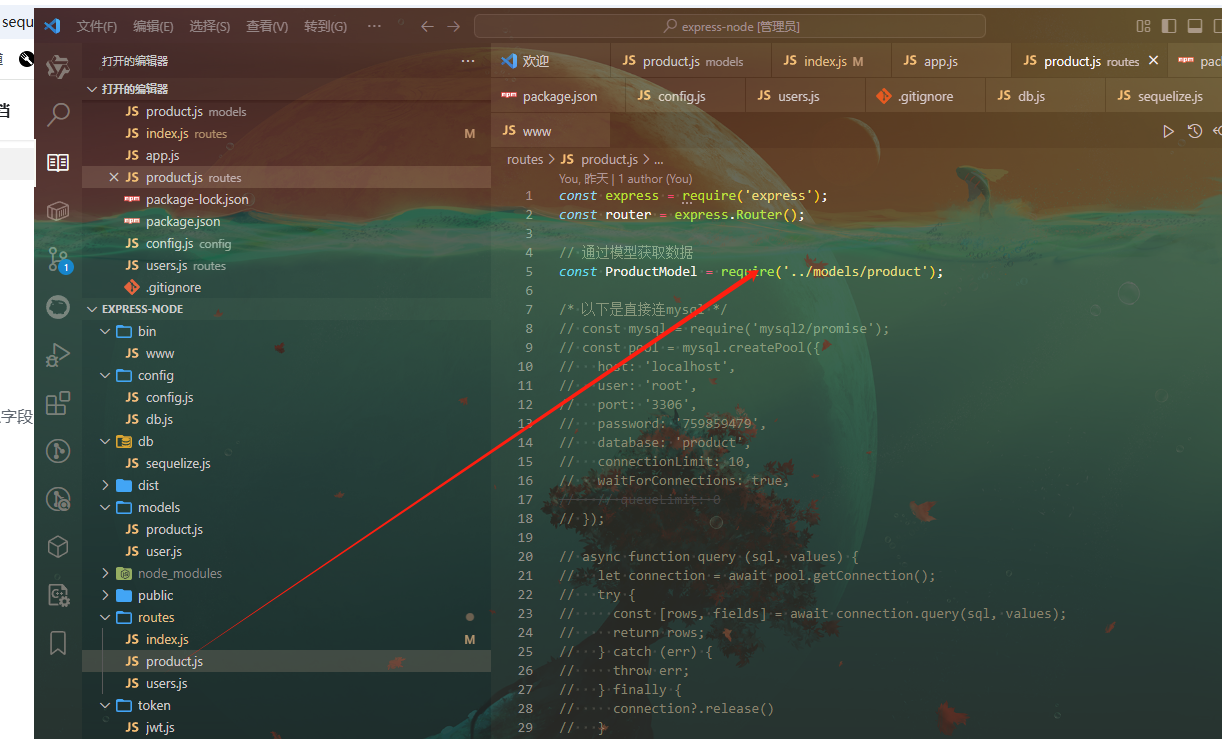This screenshot has height=739, width=1222.
Task: Open the 查看(V) menu
Action: coord(267,27)
